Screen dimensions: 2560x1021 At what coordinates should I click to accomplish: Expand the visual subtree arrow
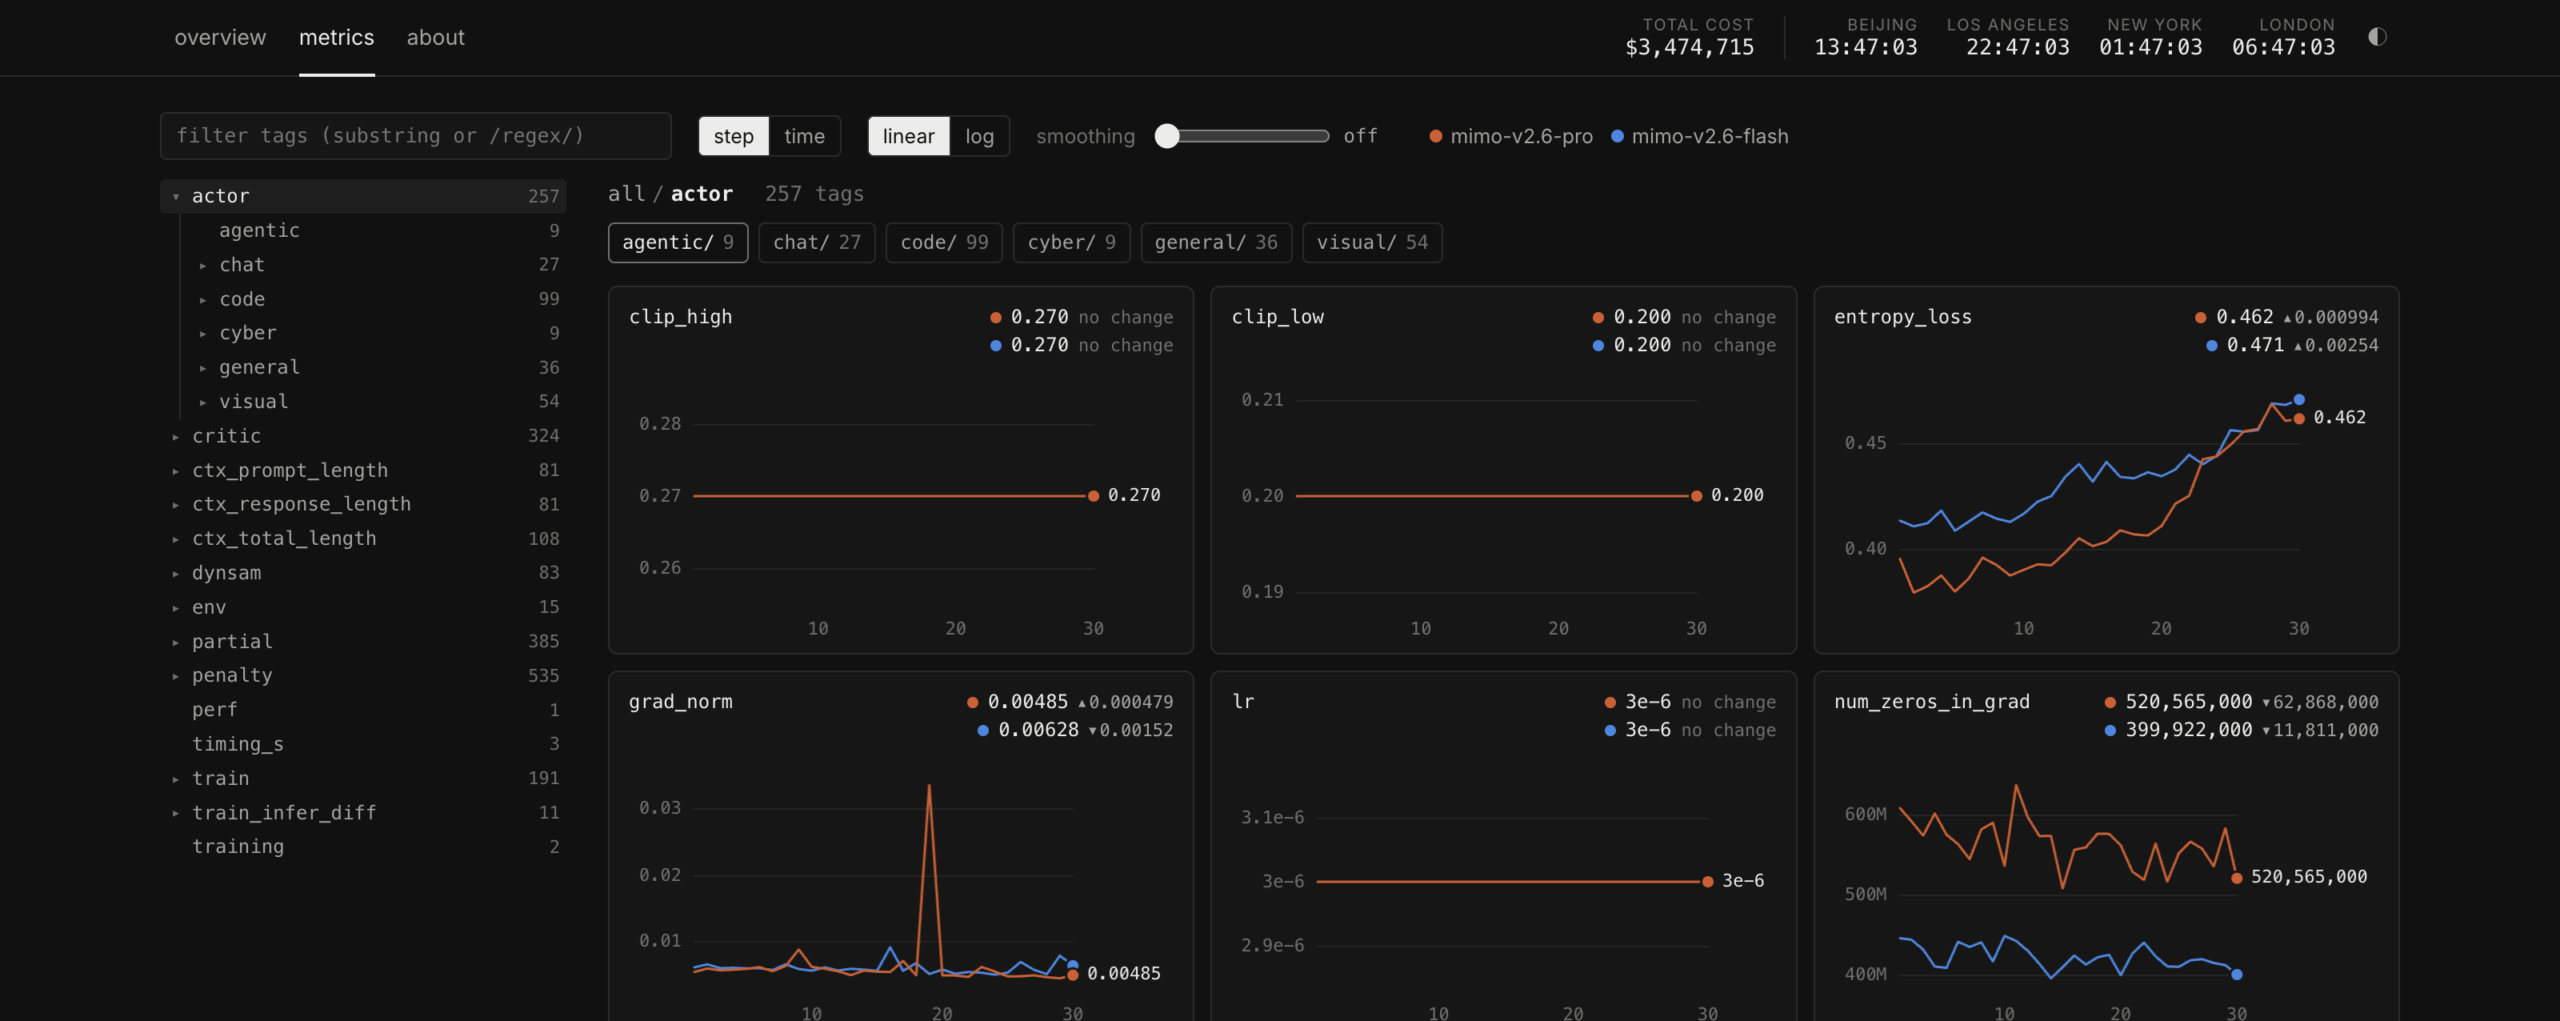click(x=203, y=402)
